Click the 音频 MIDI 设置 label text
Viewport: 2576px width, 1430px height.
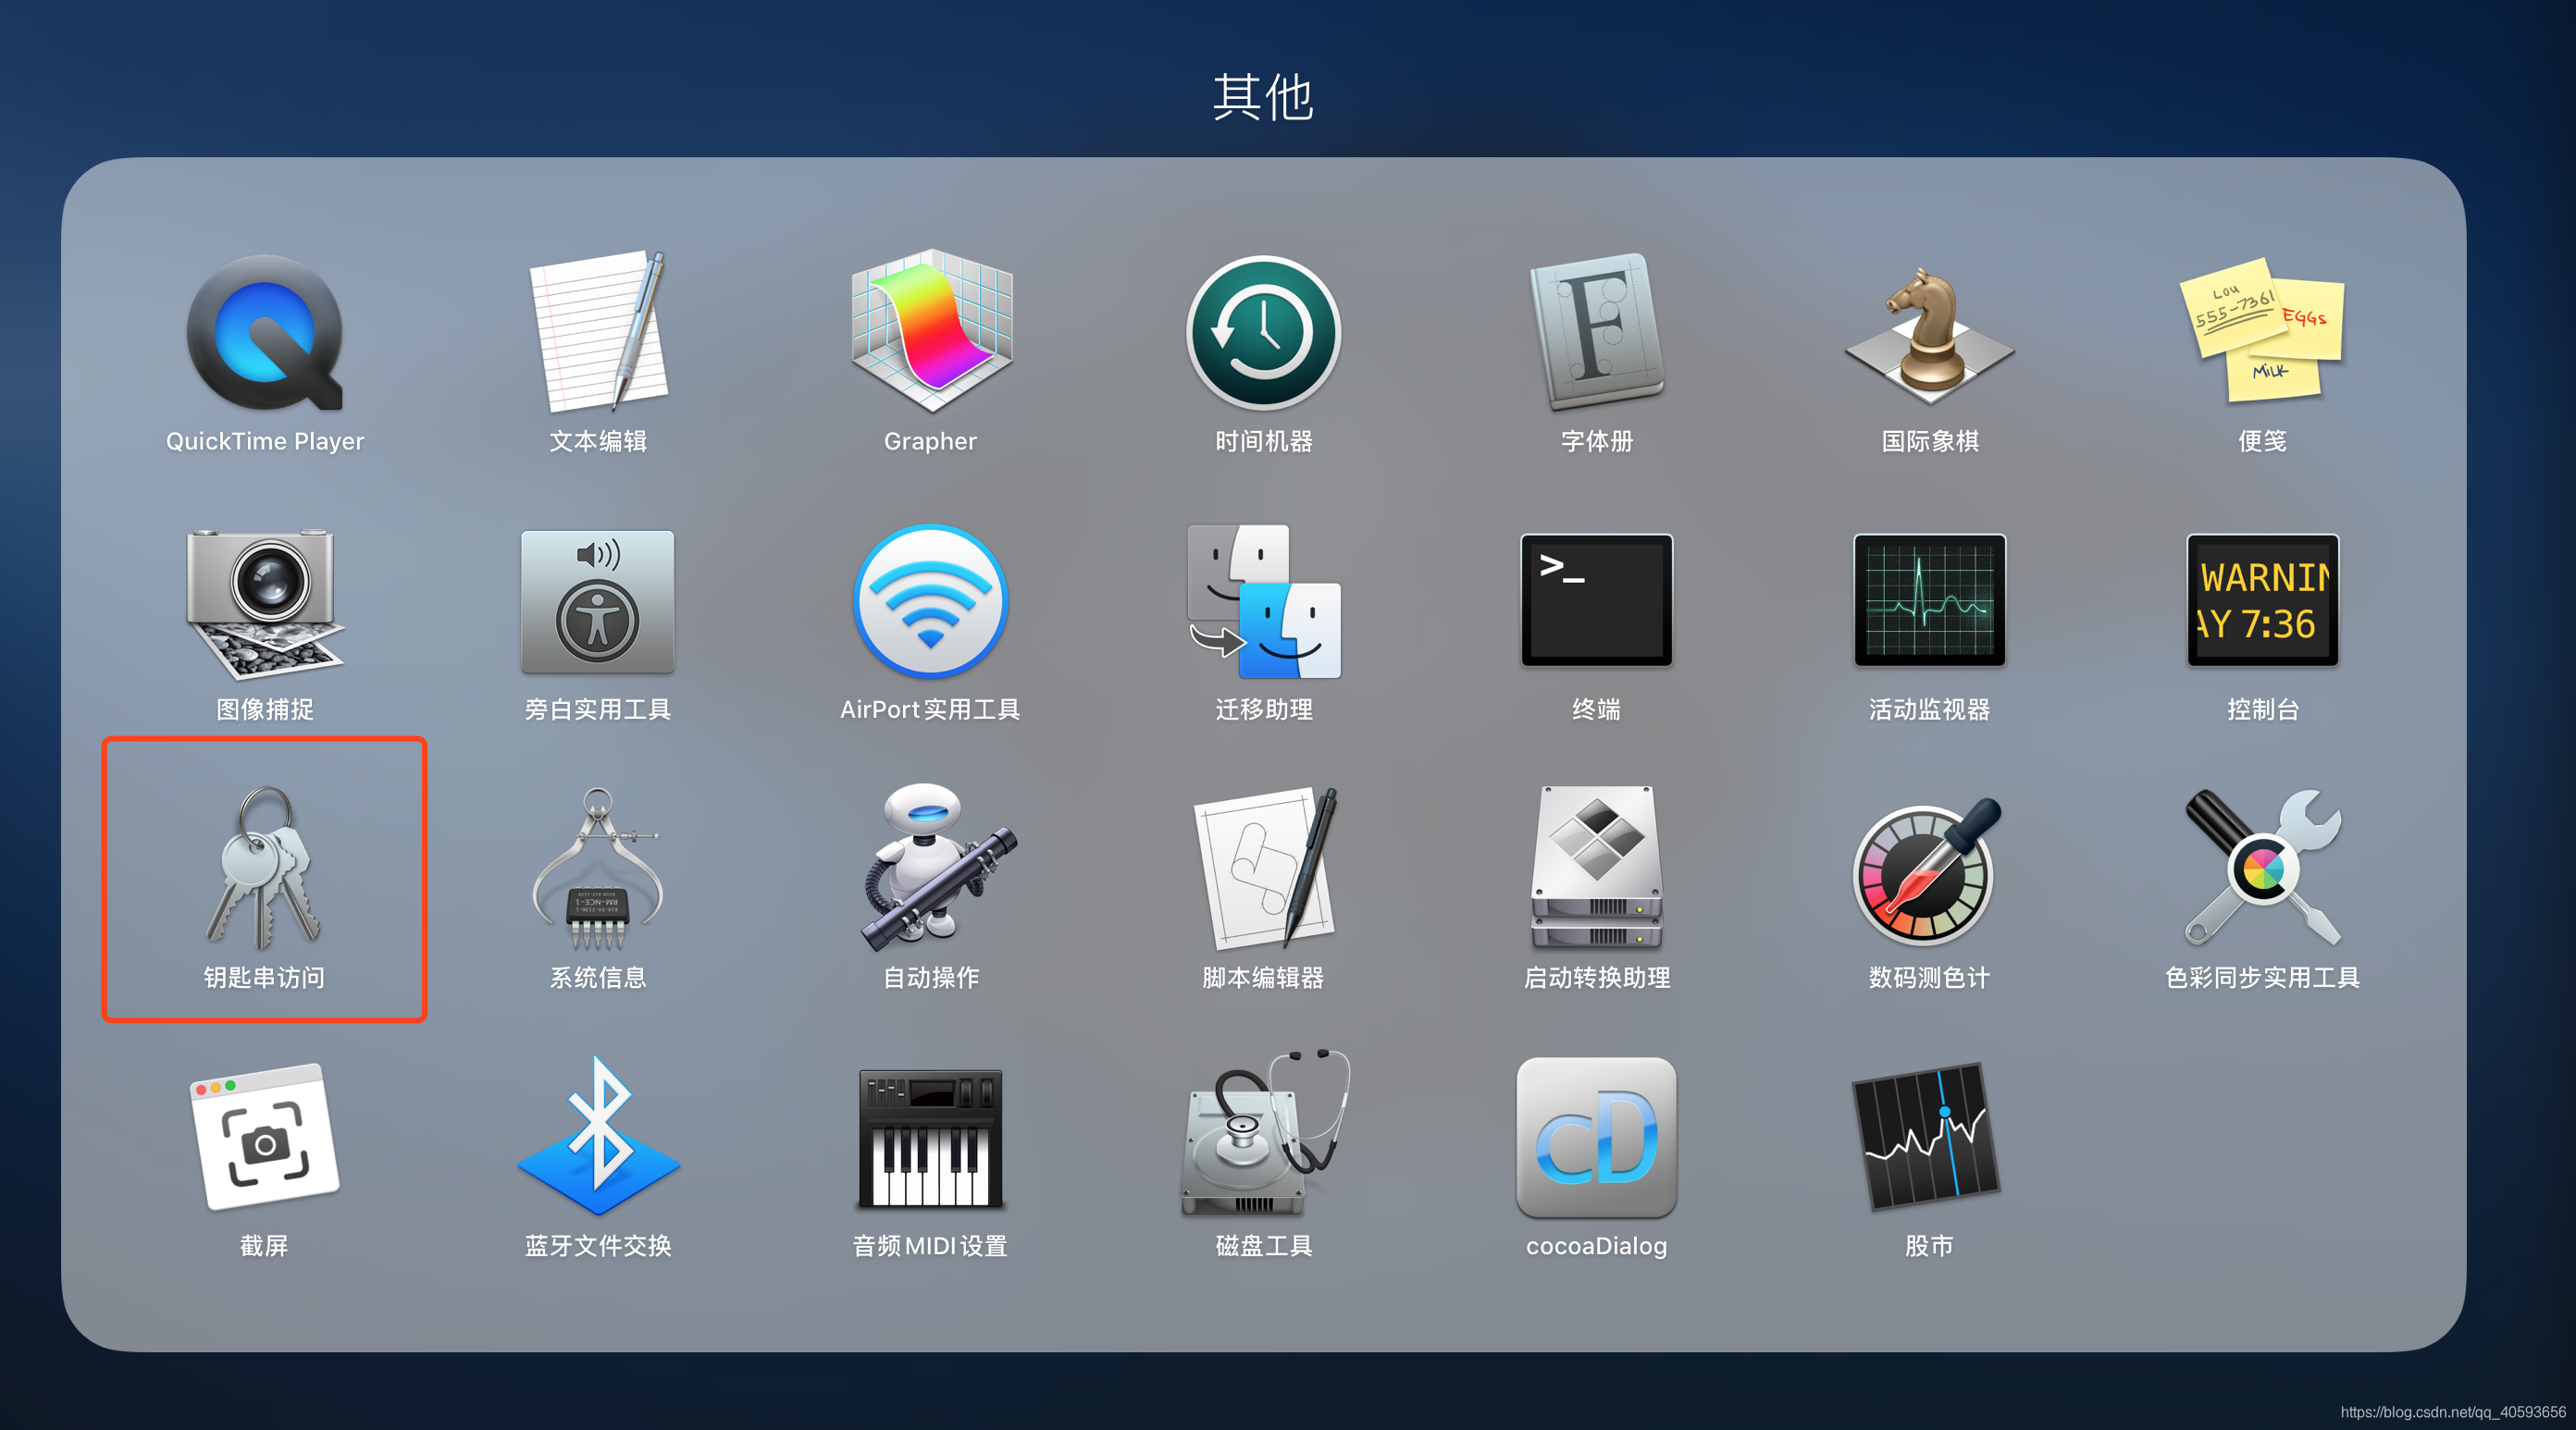(x=931, y=1246)
